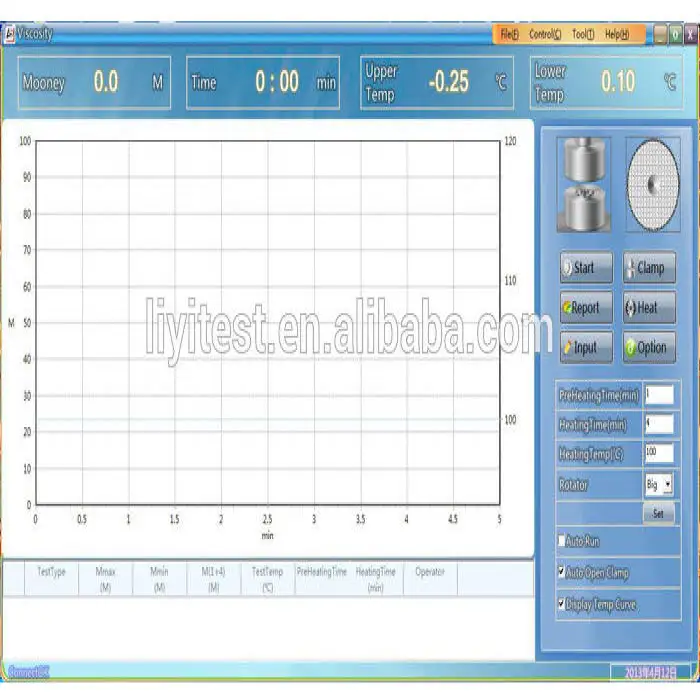The image size is (700, 700).
Task: Open the Report button
Action: coord(586,308)
